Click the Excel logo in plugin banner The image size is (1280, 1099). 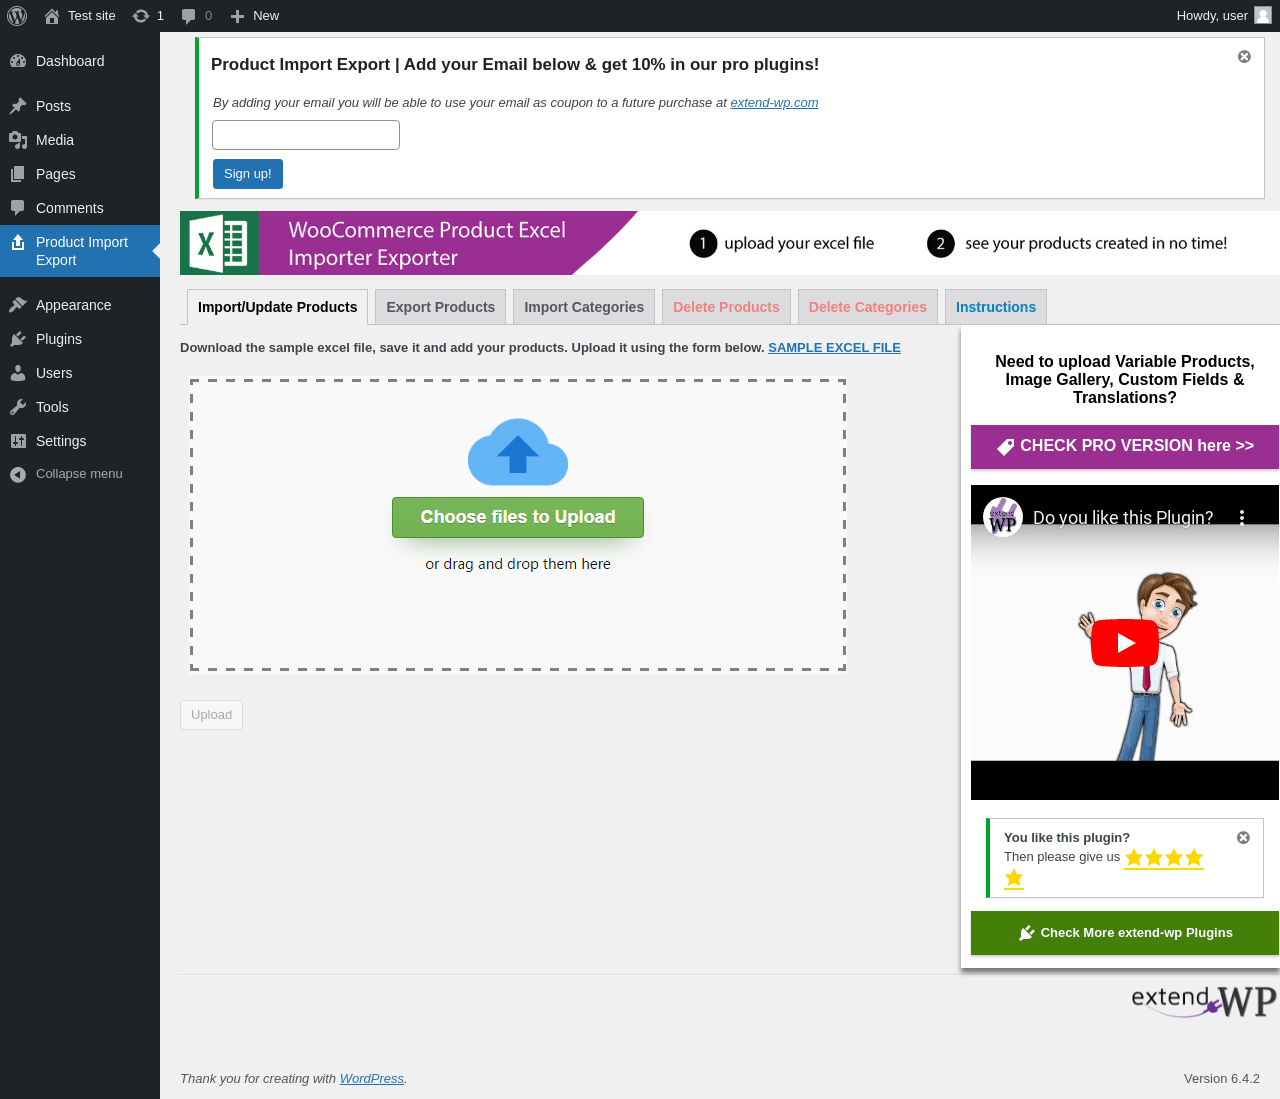[219, 243]
